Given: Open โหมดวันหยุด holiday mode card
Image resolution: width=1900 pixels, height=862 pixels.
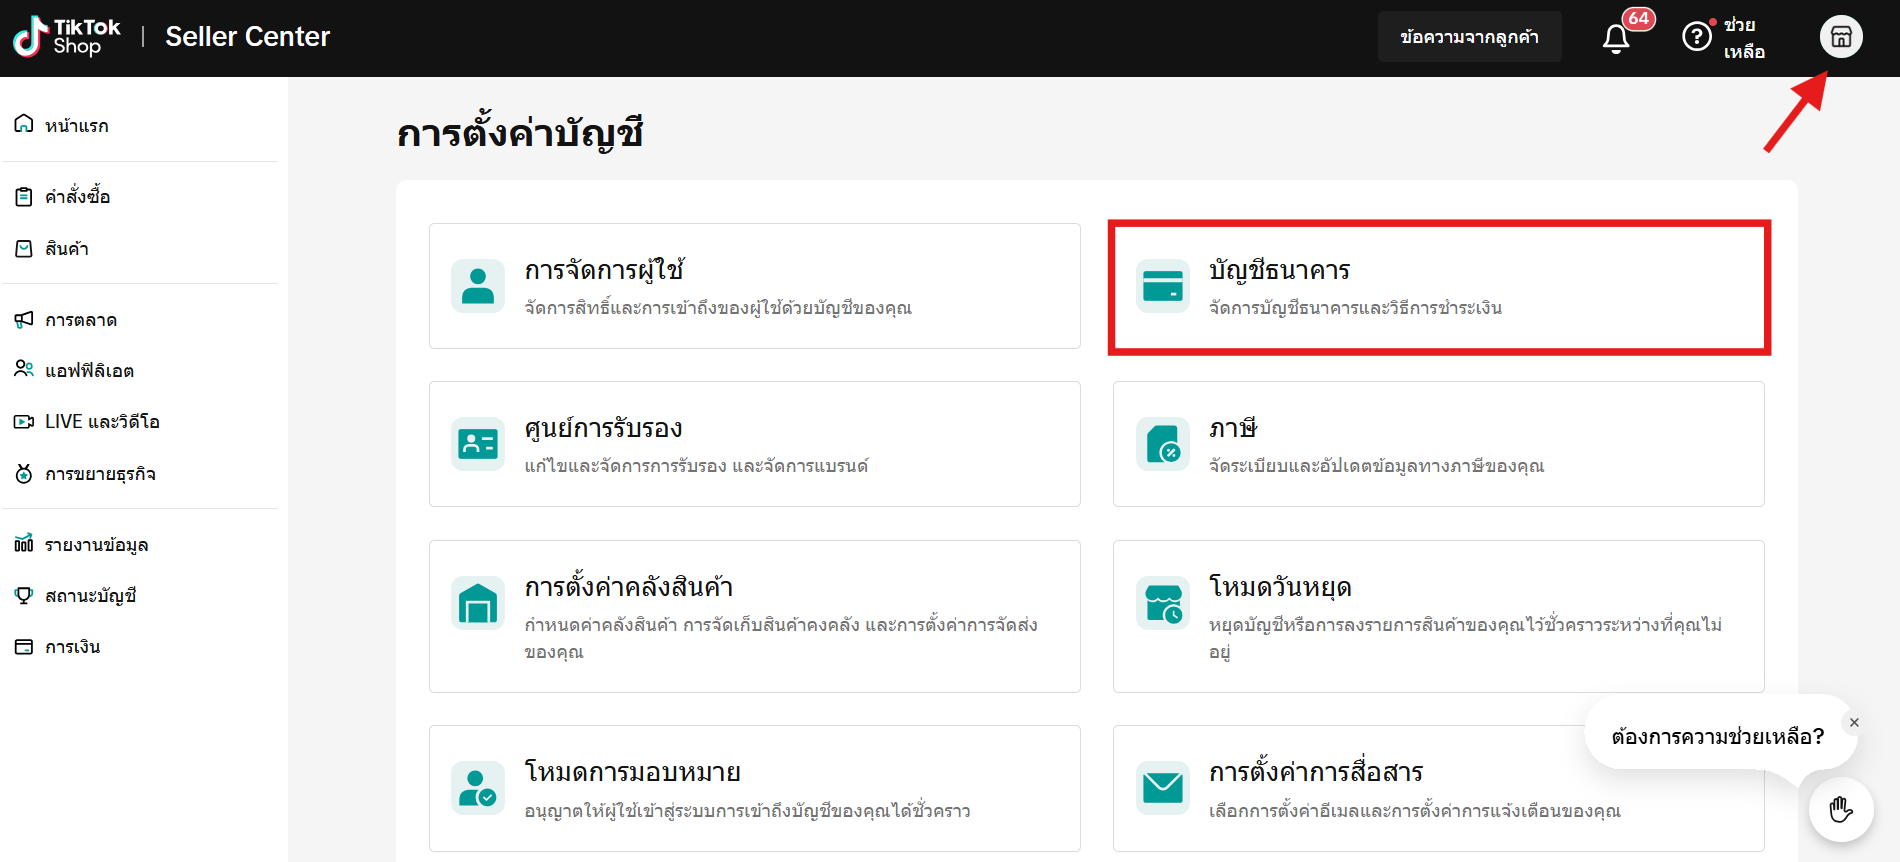Looking at the screenshot, I should point(1438,616).
